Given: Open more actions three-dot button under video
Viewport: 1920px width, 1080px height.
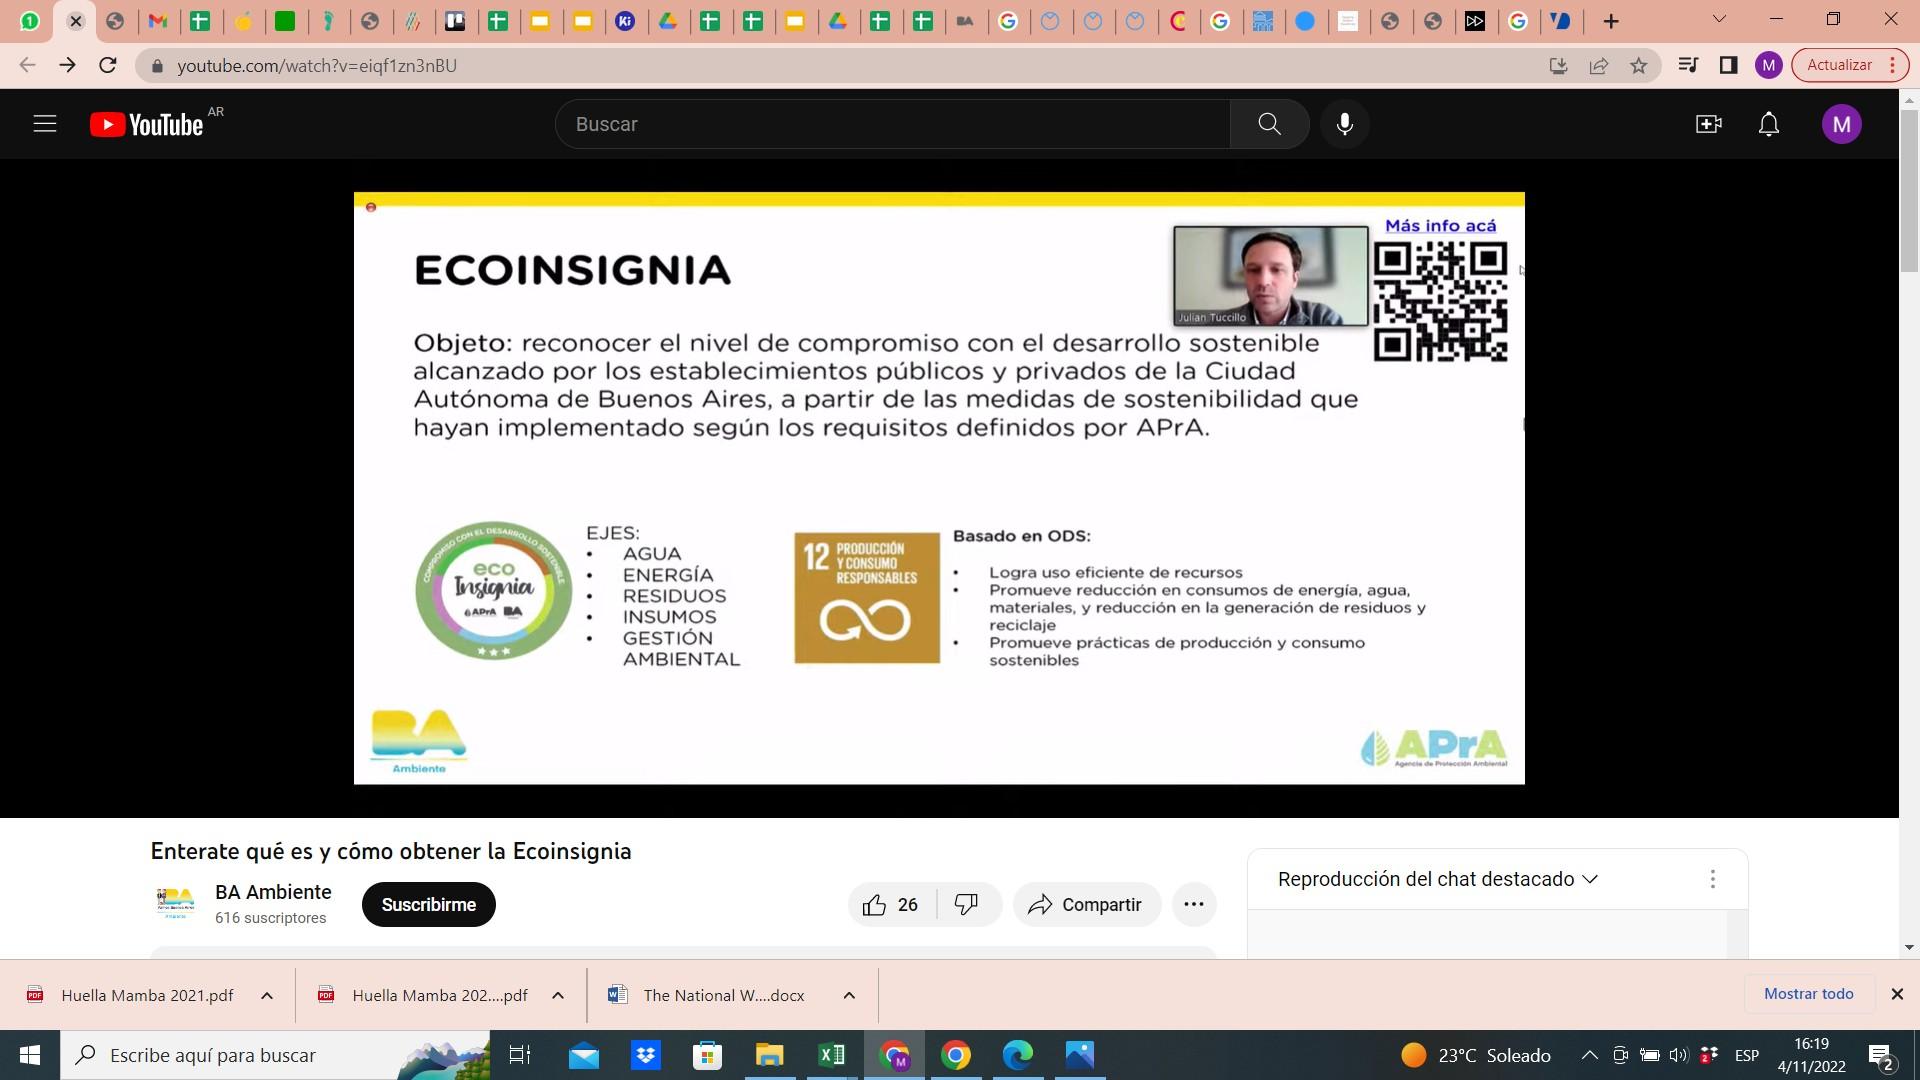Looking at the screenshot, I should (1193, 904).
